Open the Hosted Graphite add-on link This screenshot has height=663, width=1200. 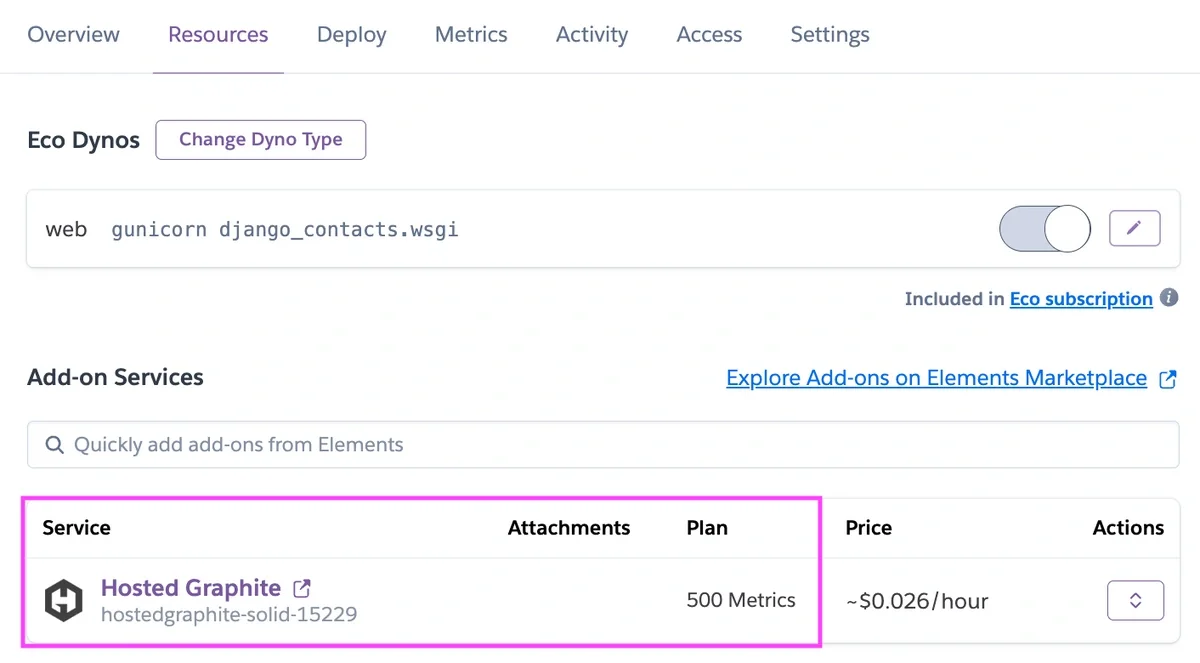tap(191, 587)
